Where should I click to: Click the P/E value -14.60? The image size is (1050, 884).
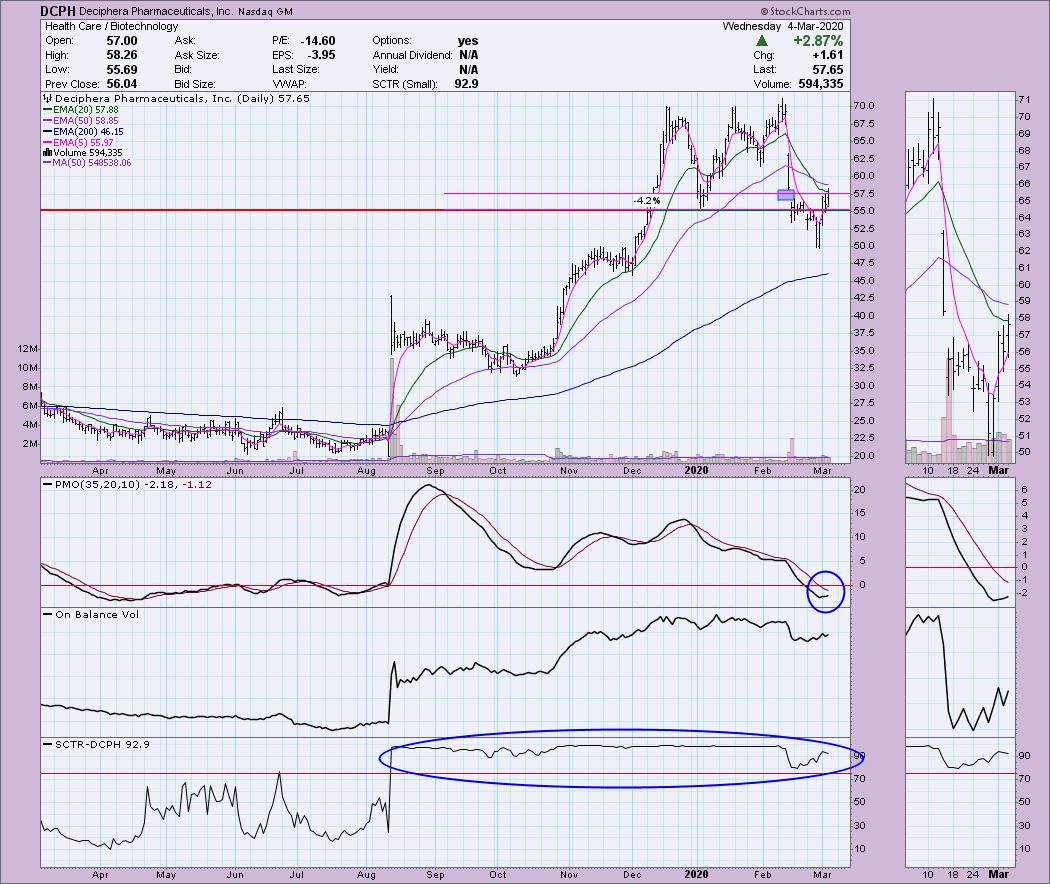318,41
